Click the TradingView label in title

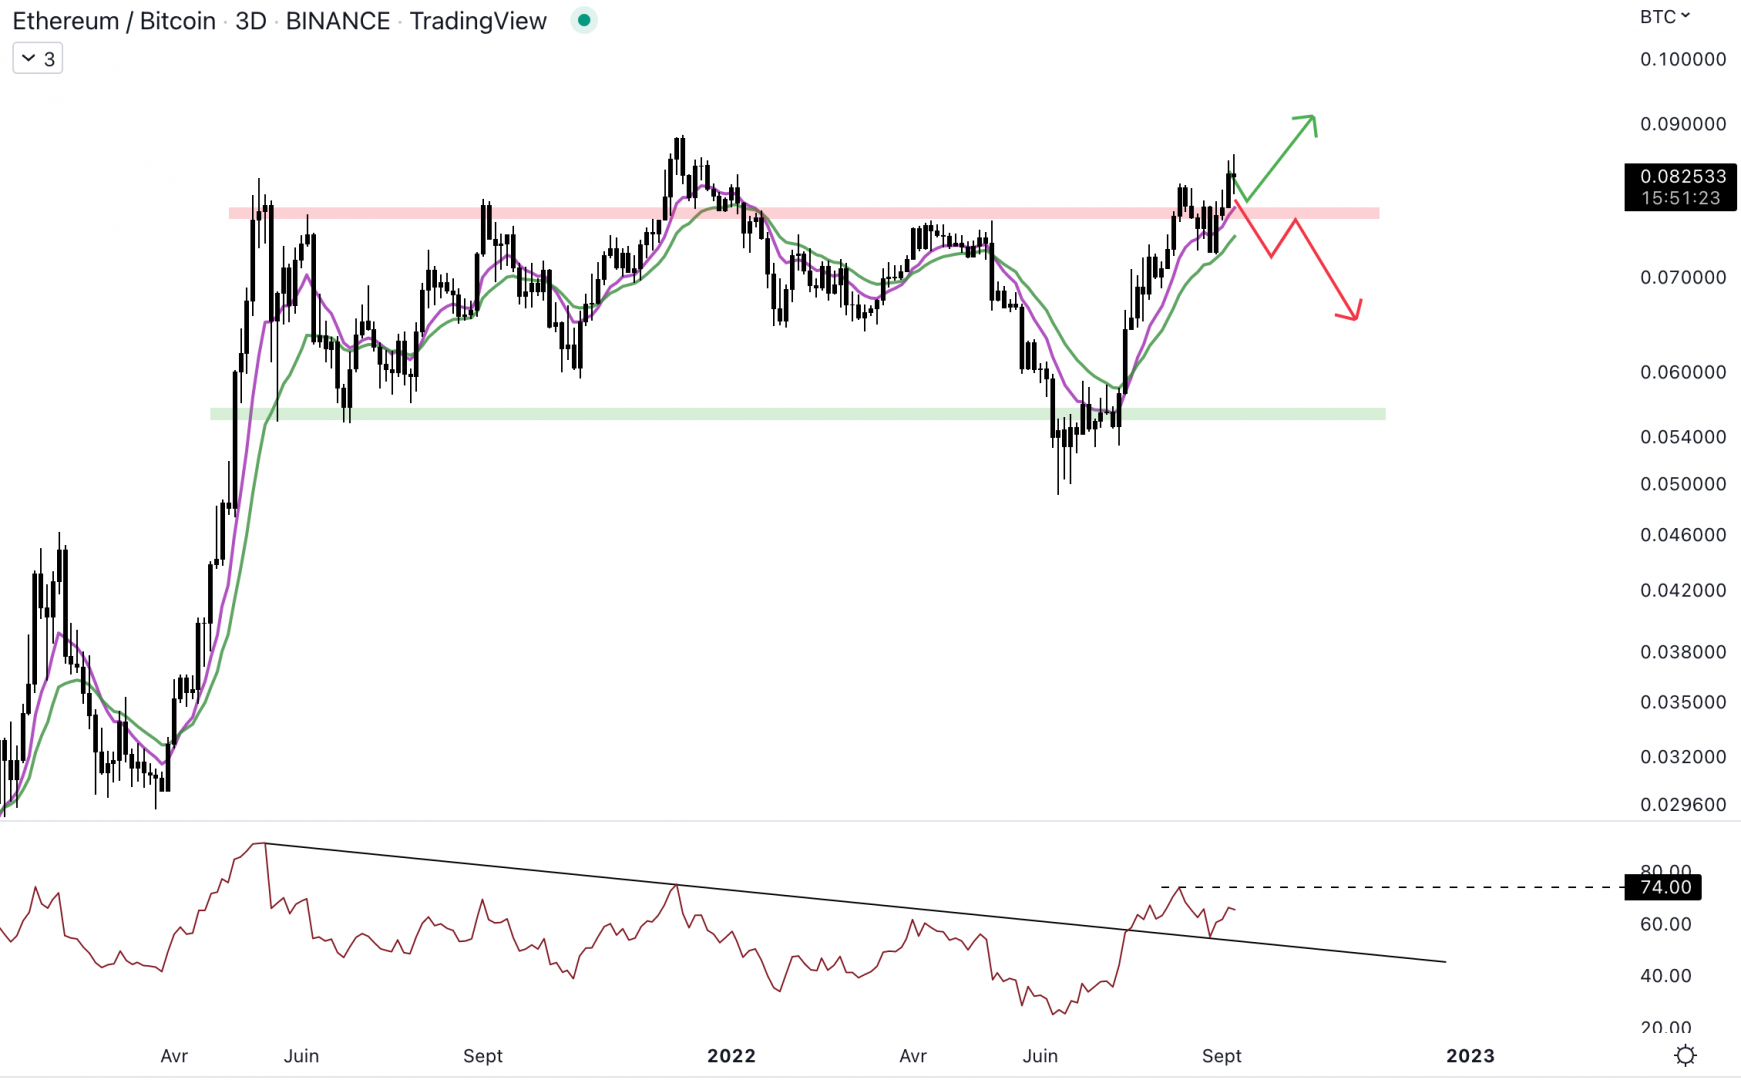pyautogui.click(x=478, y=21)
